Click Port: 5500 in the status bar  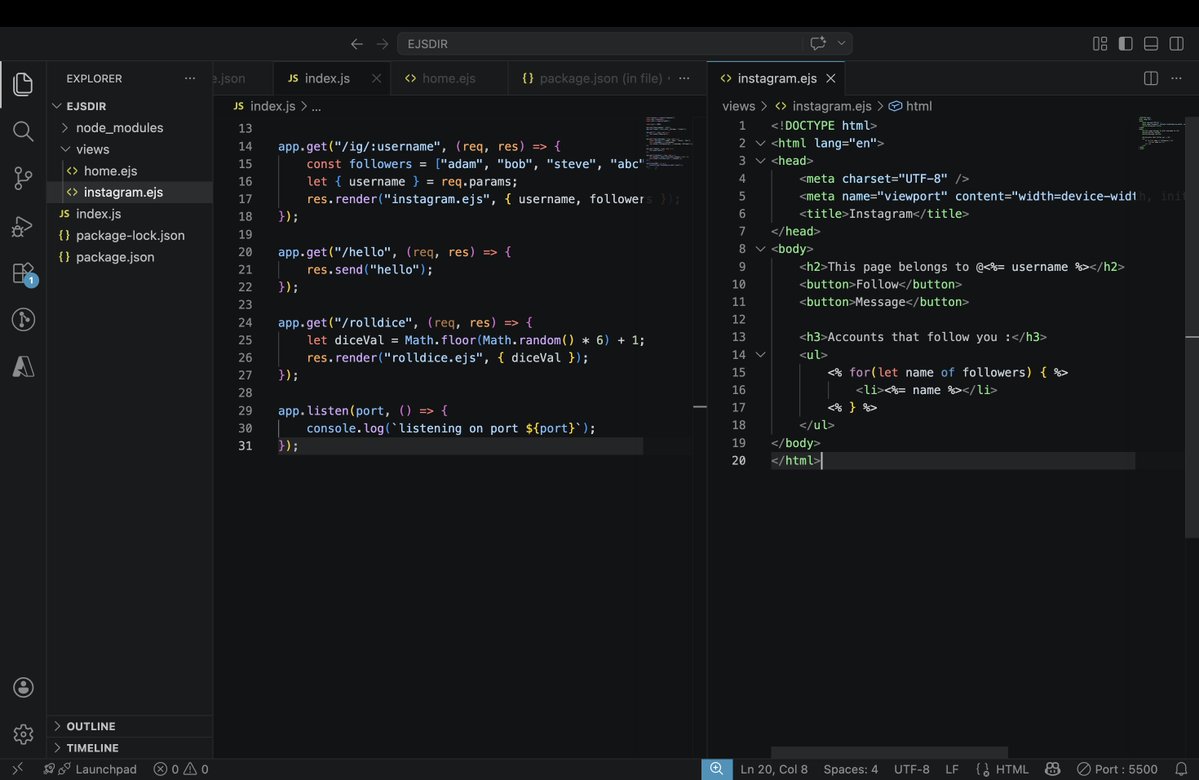coord(1117,769)
